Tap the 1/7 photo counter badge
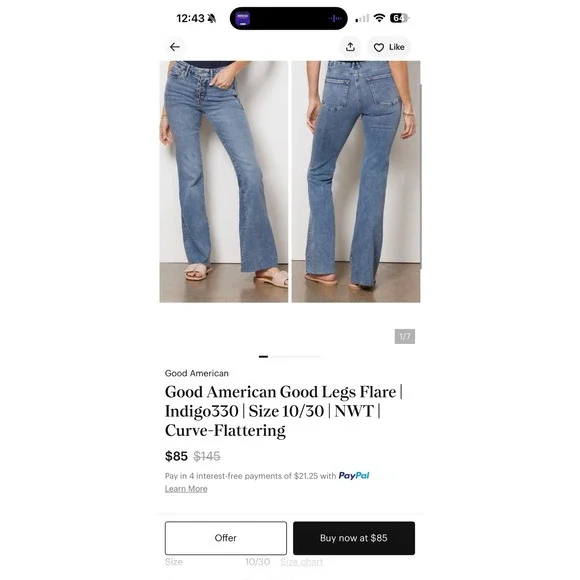This screenshot has height=580, width=580. pyautogui.click(x=405, y=336)
